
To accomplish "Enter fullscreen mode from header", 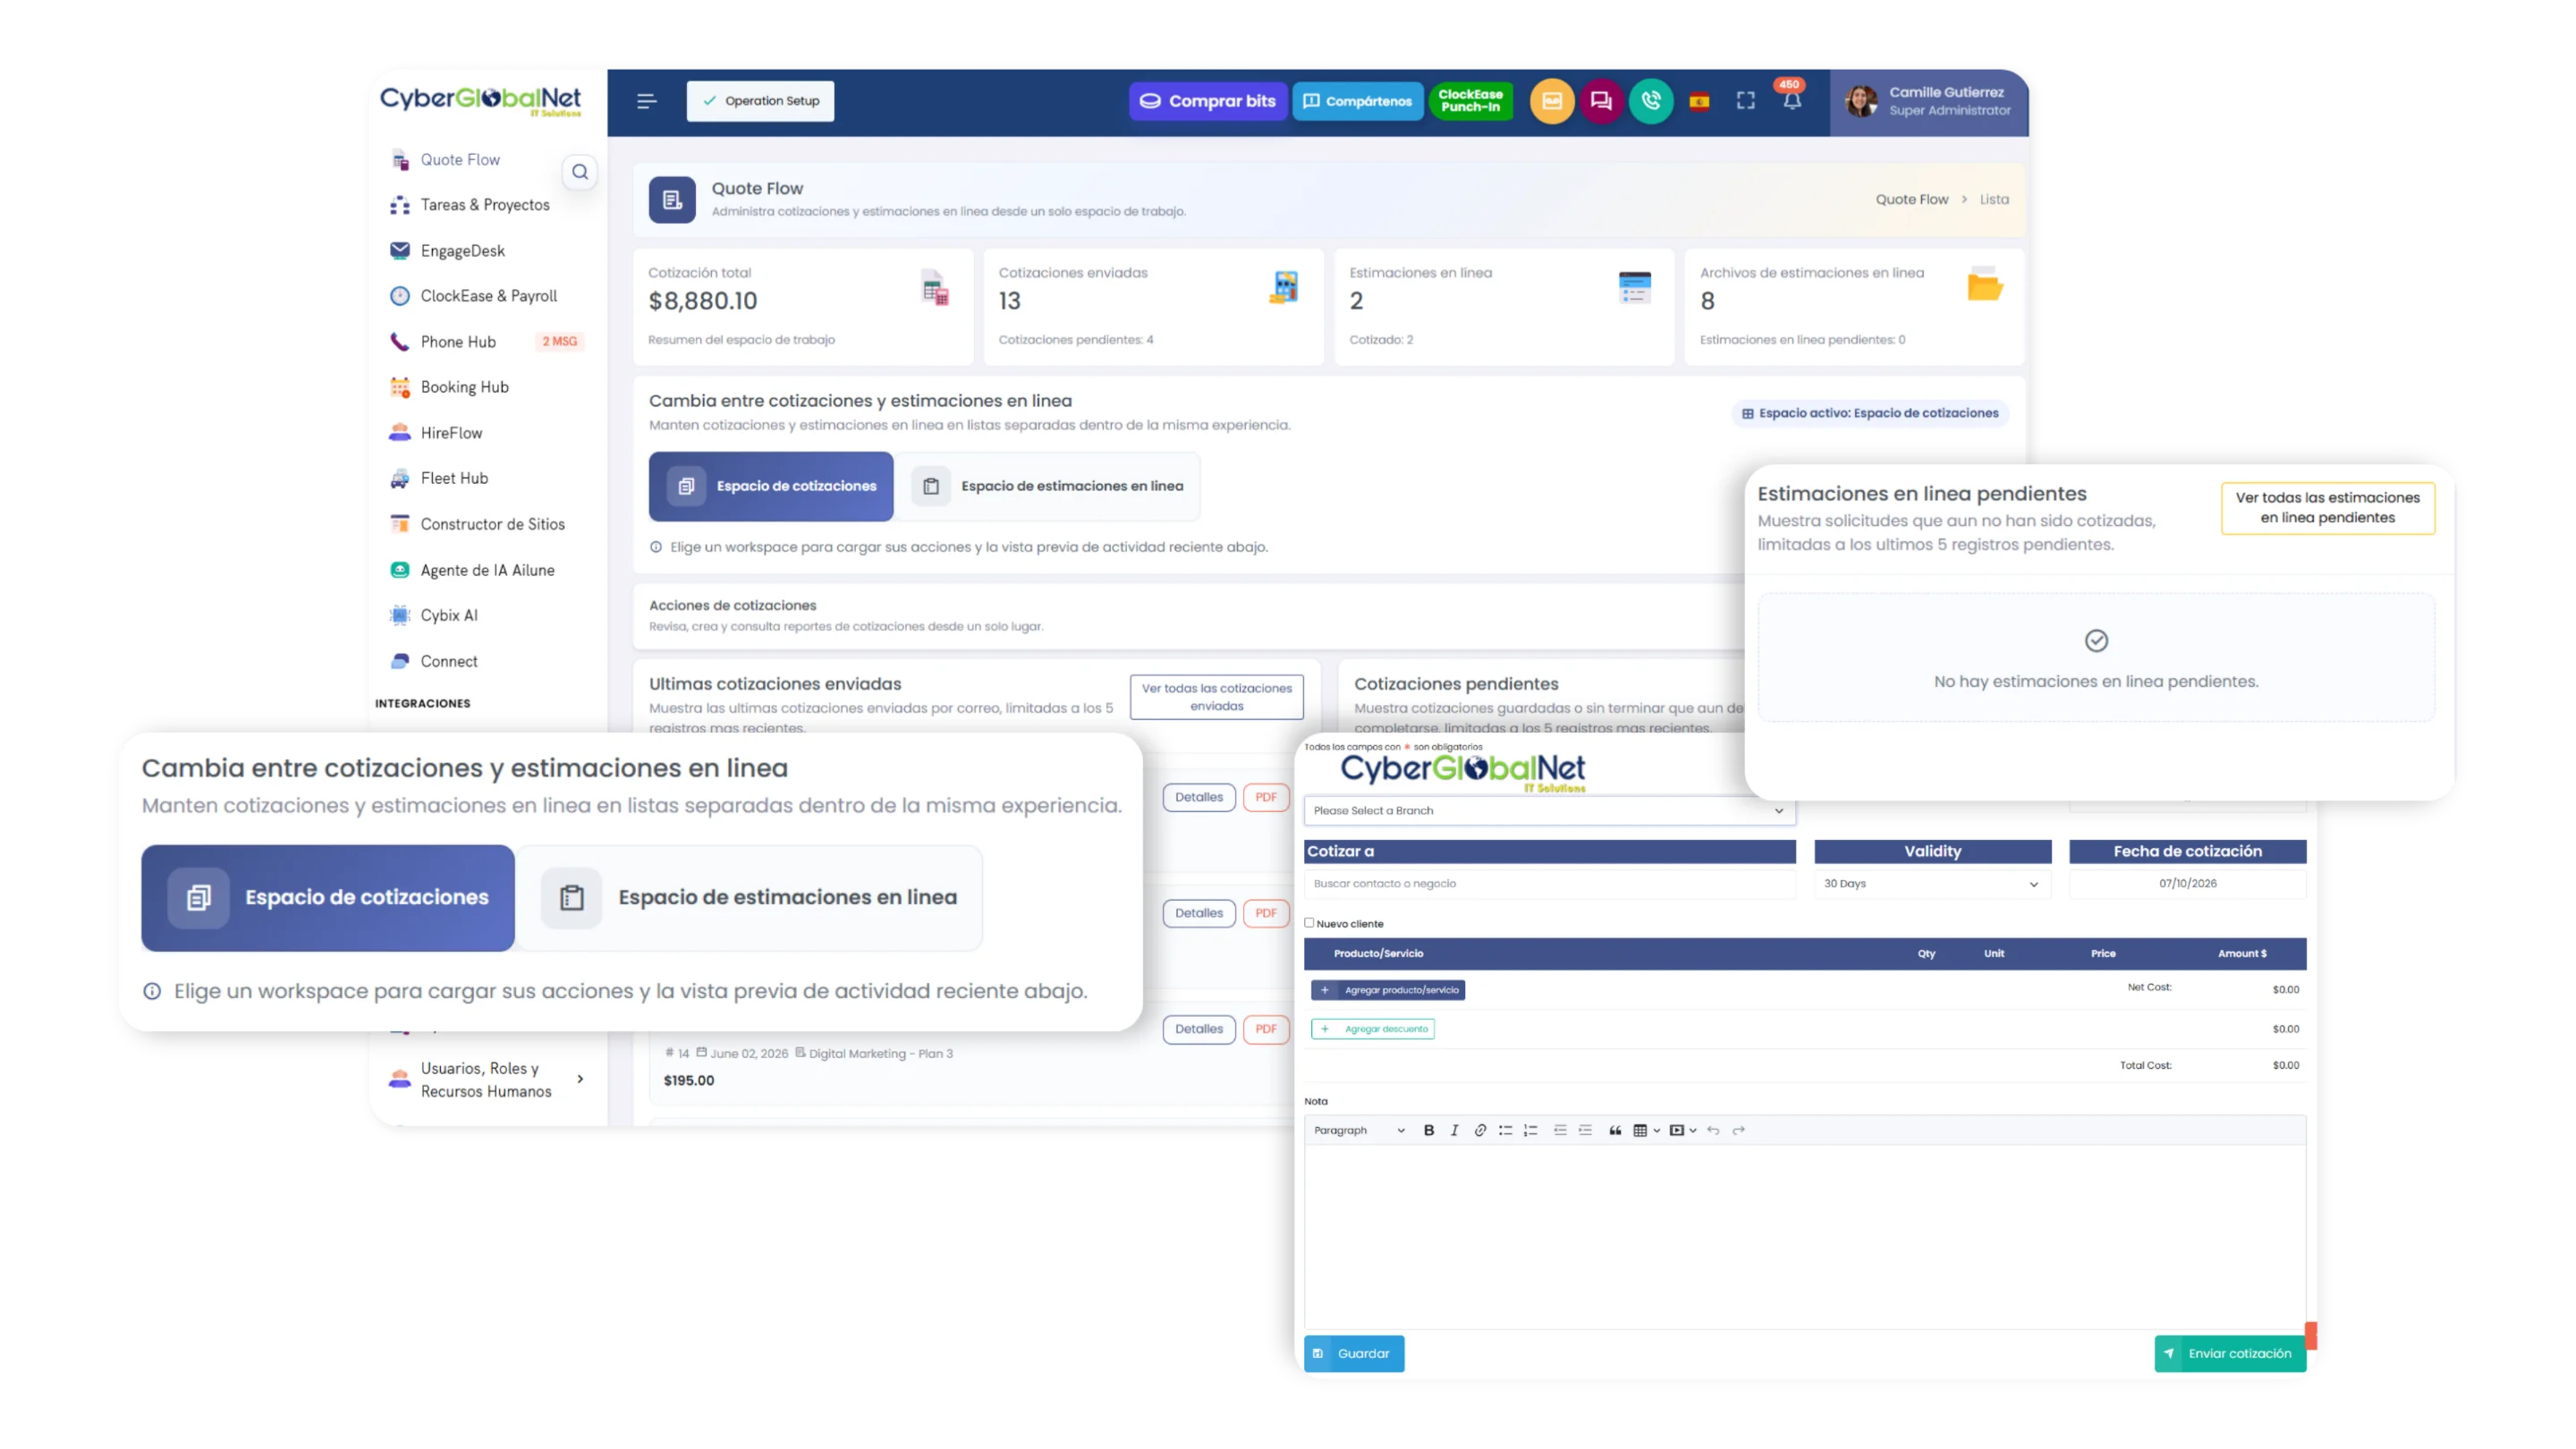I will [x=1746, y=101].
